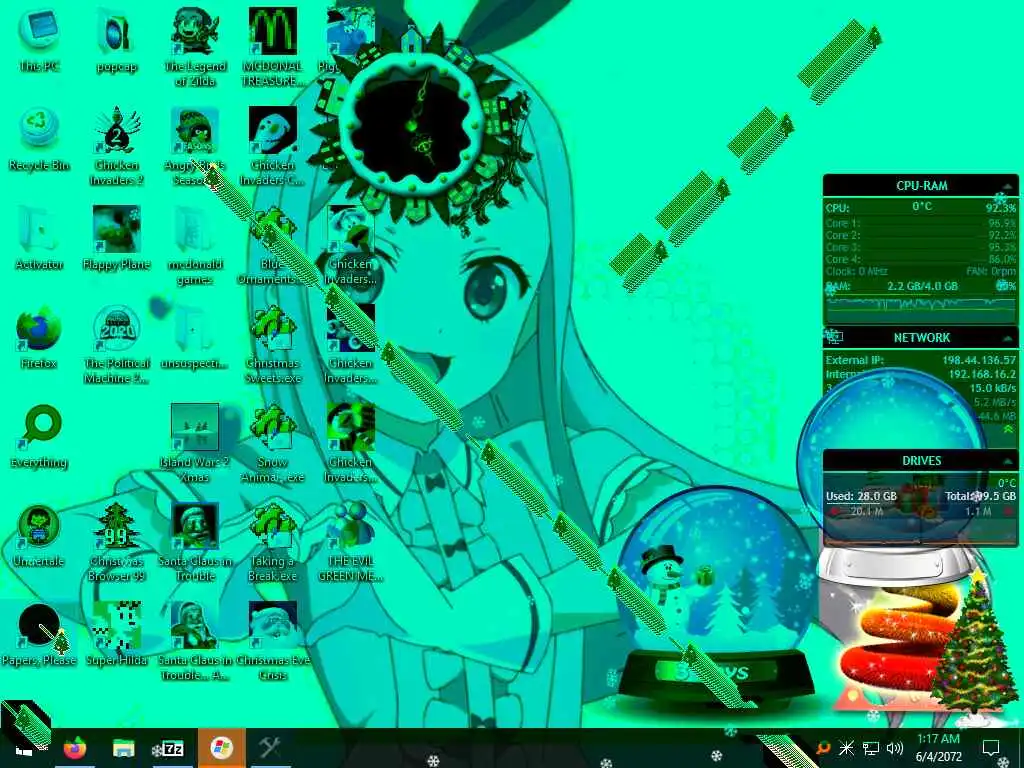Click the CPU-RAM header title
Viewport: 1024px width, 768px height.
point(921,186)
